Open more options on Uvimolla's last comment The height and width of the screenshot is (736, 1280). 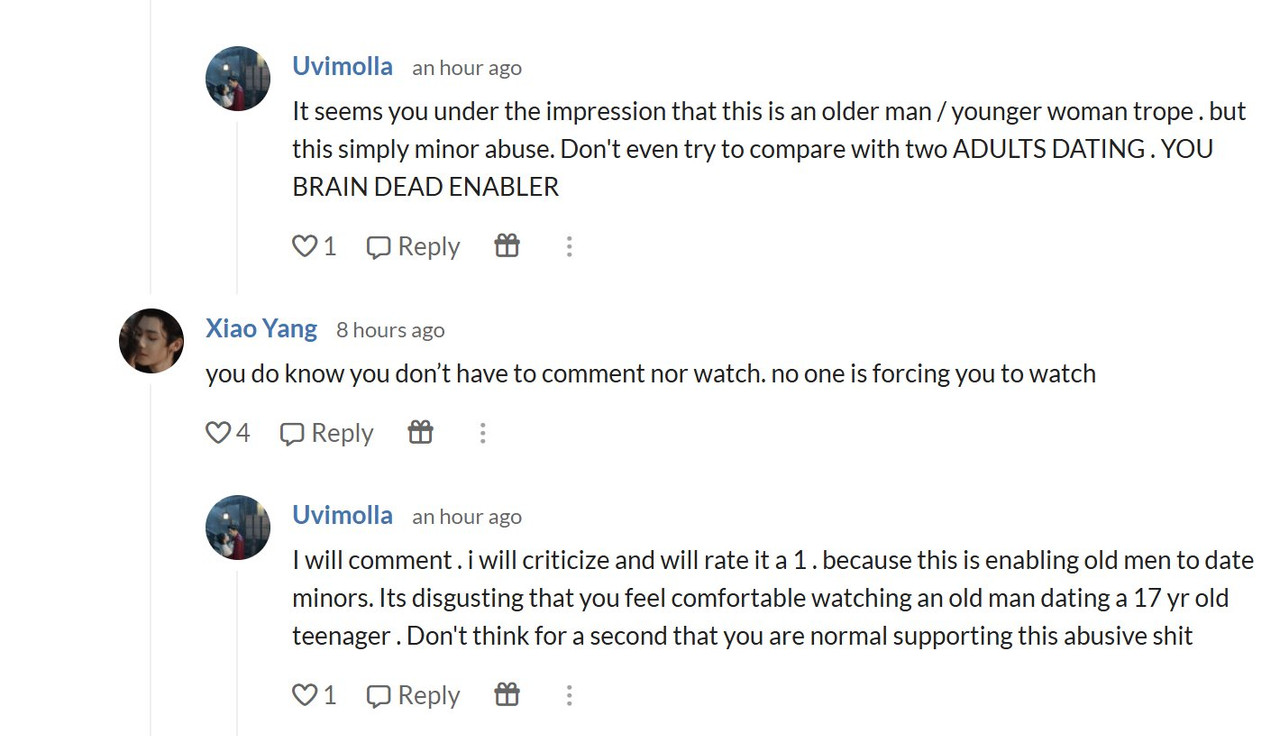(569, 695)
